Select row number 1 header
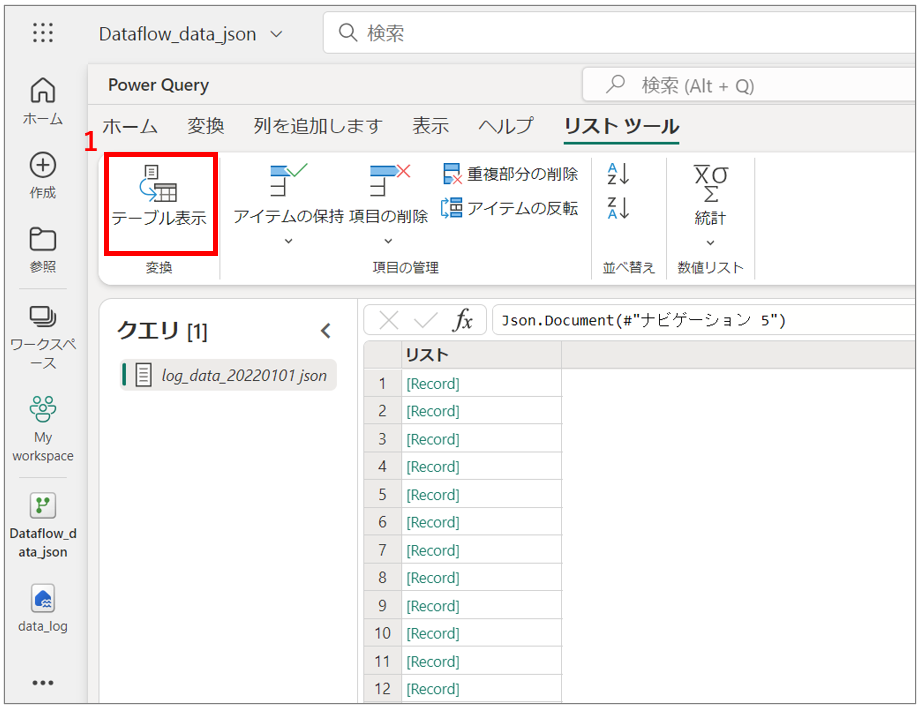 pyautogui.click(x=383, y=384)
